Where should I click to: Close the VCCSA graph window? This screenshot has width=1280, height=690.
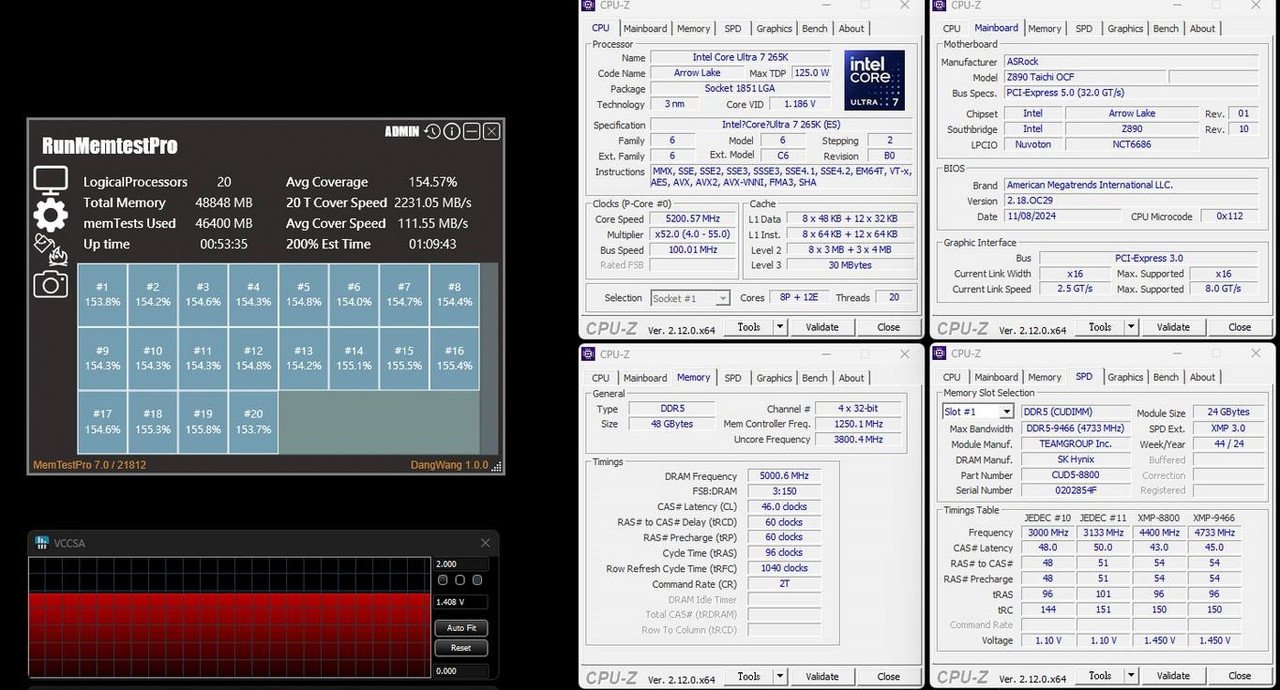click(x=485, y=543)
